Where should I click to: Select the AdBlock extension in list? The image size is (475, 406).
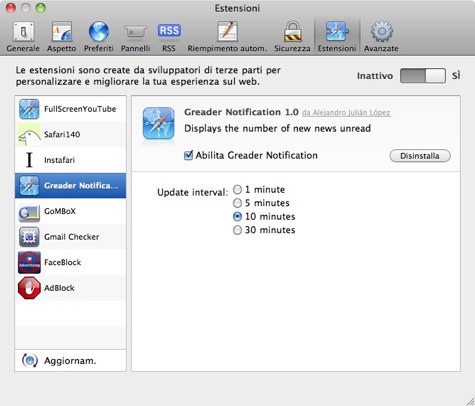coord(70,288)
